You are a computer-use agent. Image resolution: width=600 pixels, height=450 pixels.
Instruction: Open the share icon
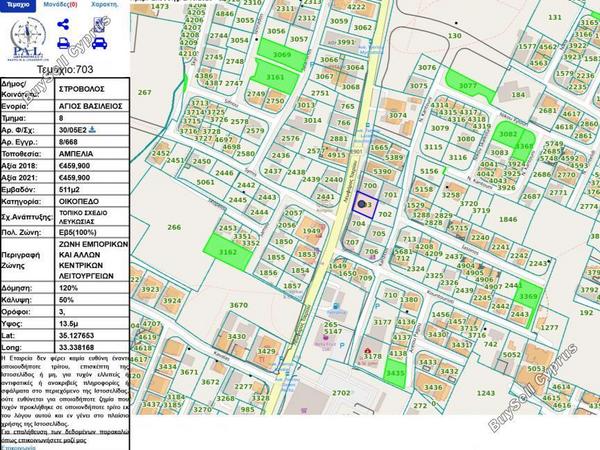click(x=63, y=25)
